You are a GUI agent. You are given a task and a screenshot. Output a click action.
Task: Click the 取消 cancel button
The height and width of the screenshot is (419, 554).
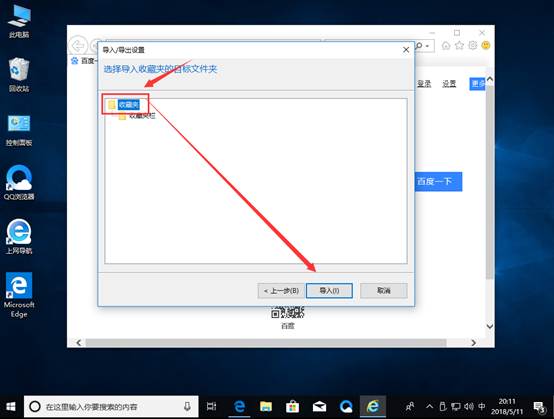(x=384, y=291)
